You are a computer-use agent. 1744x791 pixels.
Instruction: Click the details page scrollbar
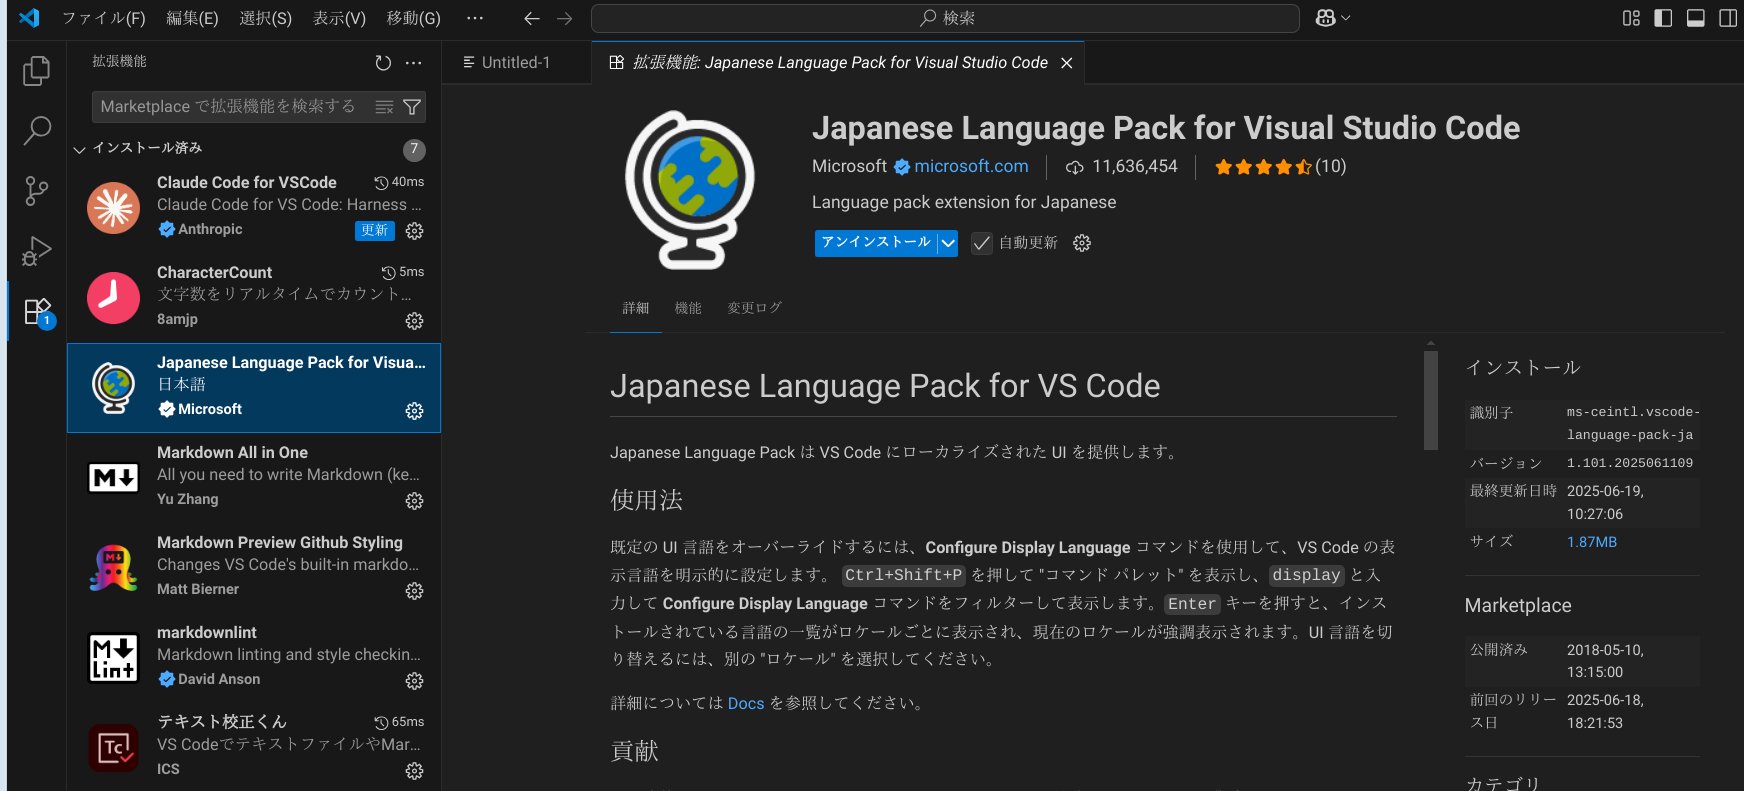(1431, 400)
